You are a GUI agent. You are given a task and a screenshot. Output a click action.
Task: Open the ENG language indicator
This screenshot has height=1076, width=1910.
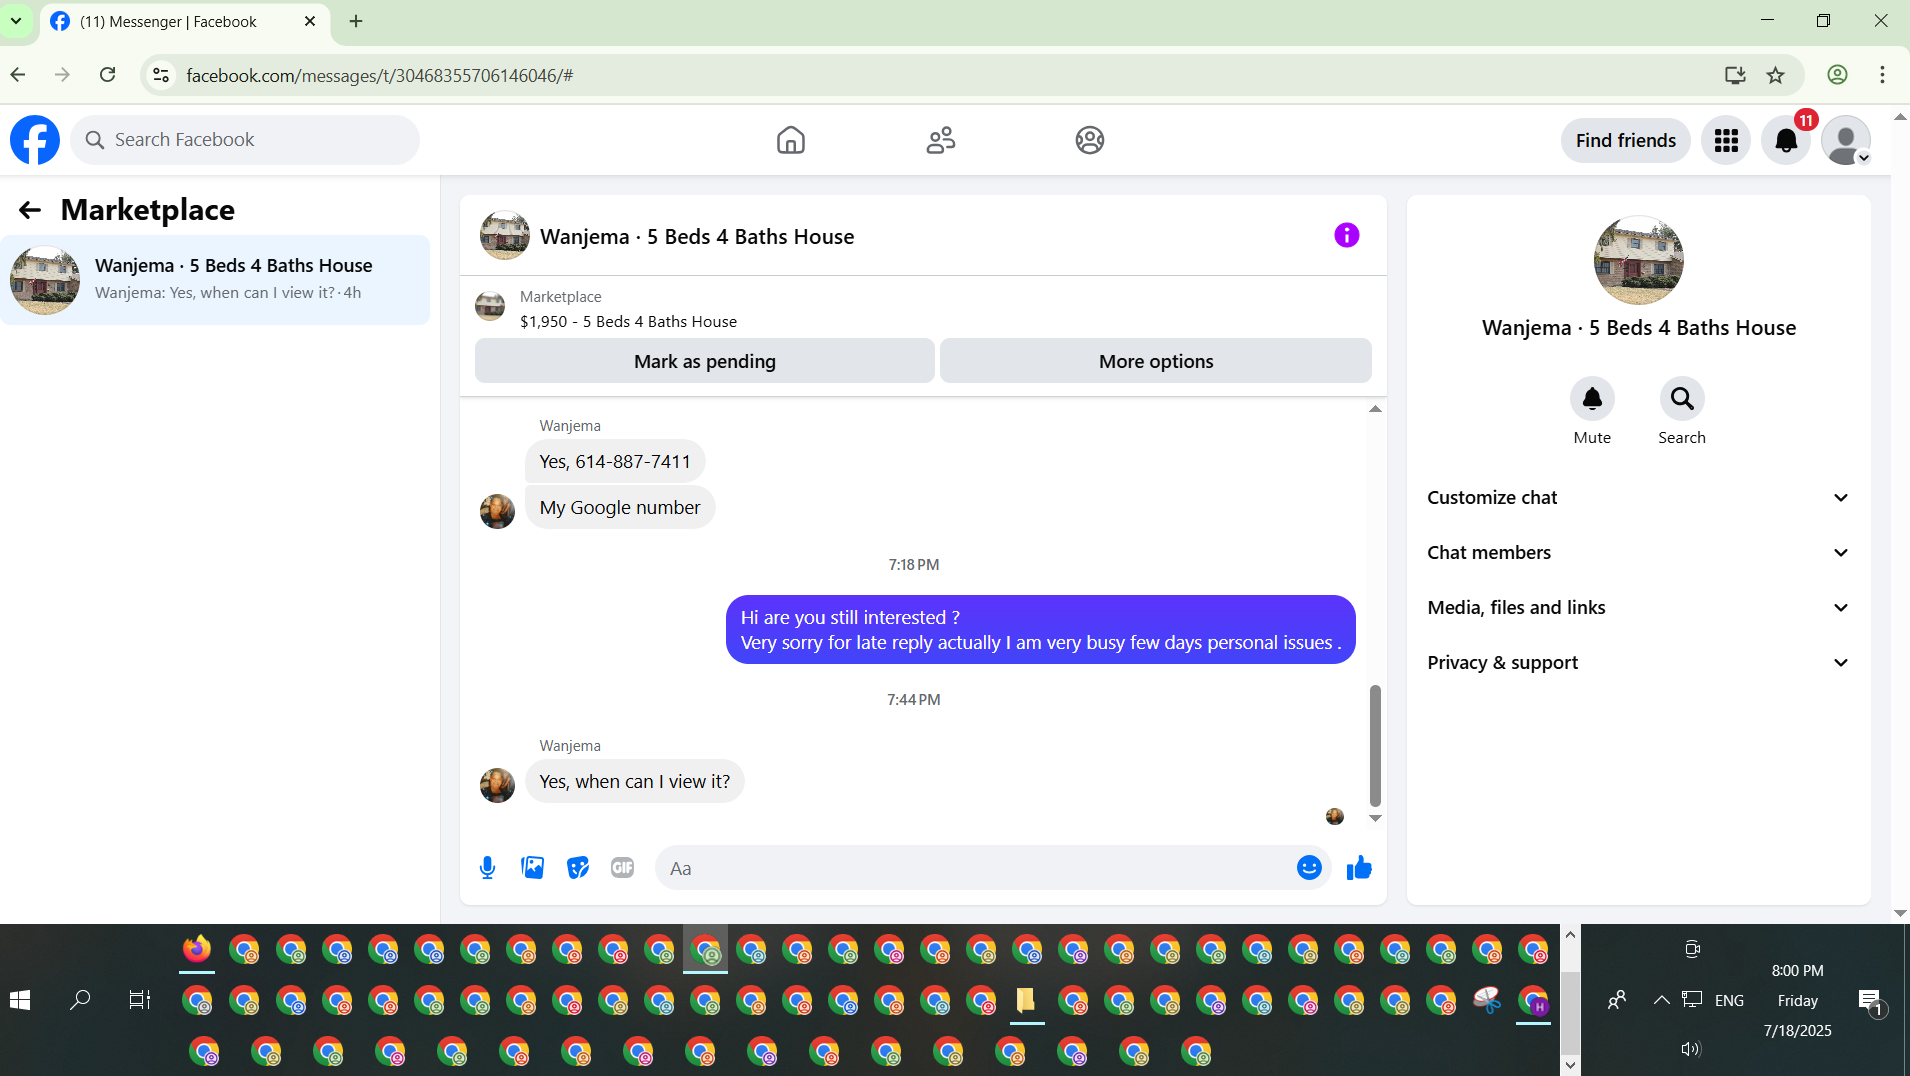[1729, 1000]
